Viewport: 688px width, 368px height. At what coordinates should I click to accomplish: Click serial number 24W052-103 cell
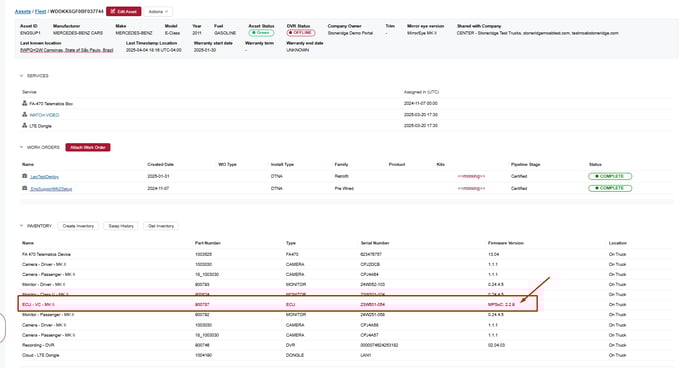[x=373, y=285]
